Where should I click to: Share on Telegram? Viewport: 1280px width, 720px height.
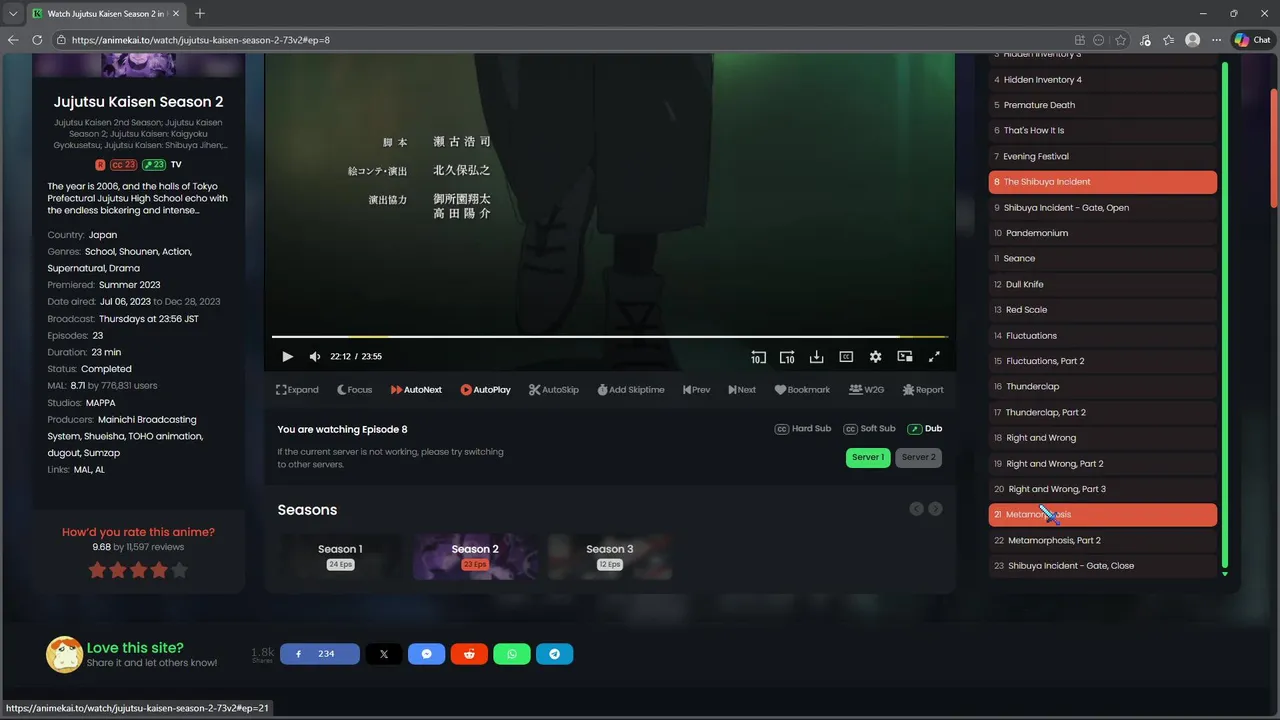555,654
